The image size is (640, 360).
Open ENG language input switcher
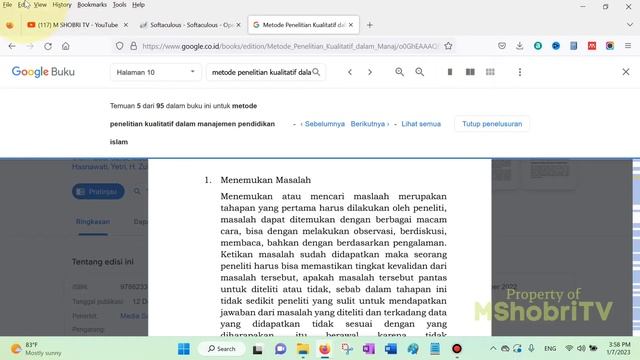550,349
